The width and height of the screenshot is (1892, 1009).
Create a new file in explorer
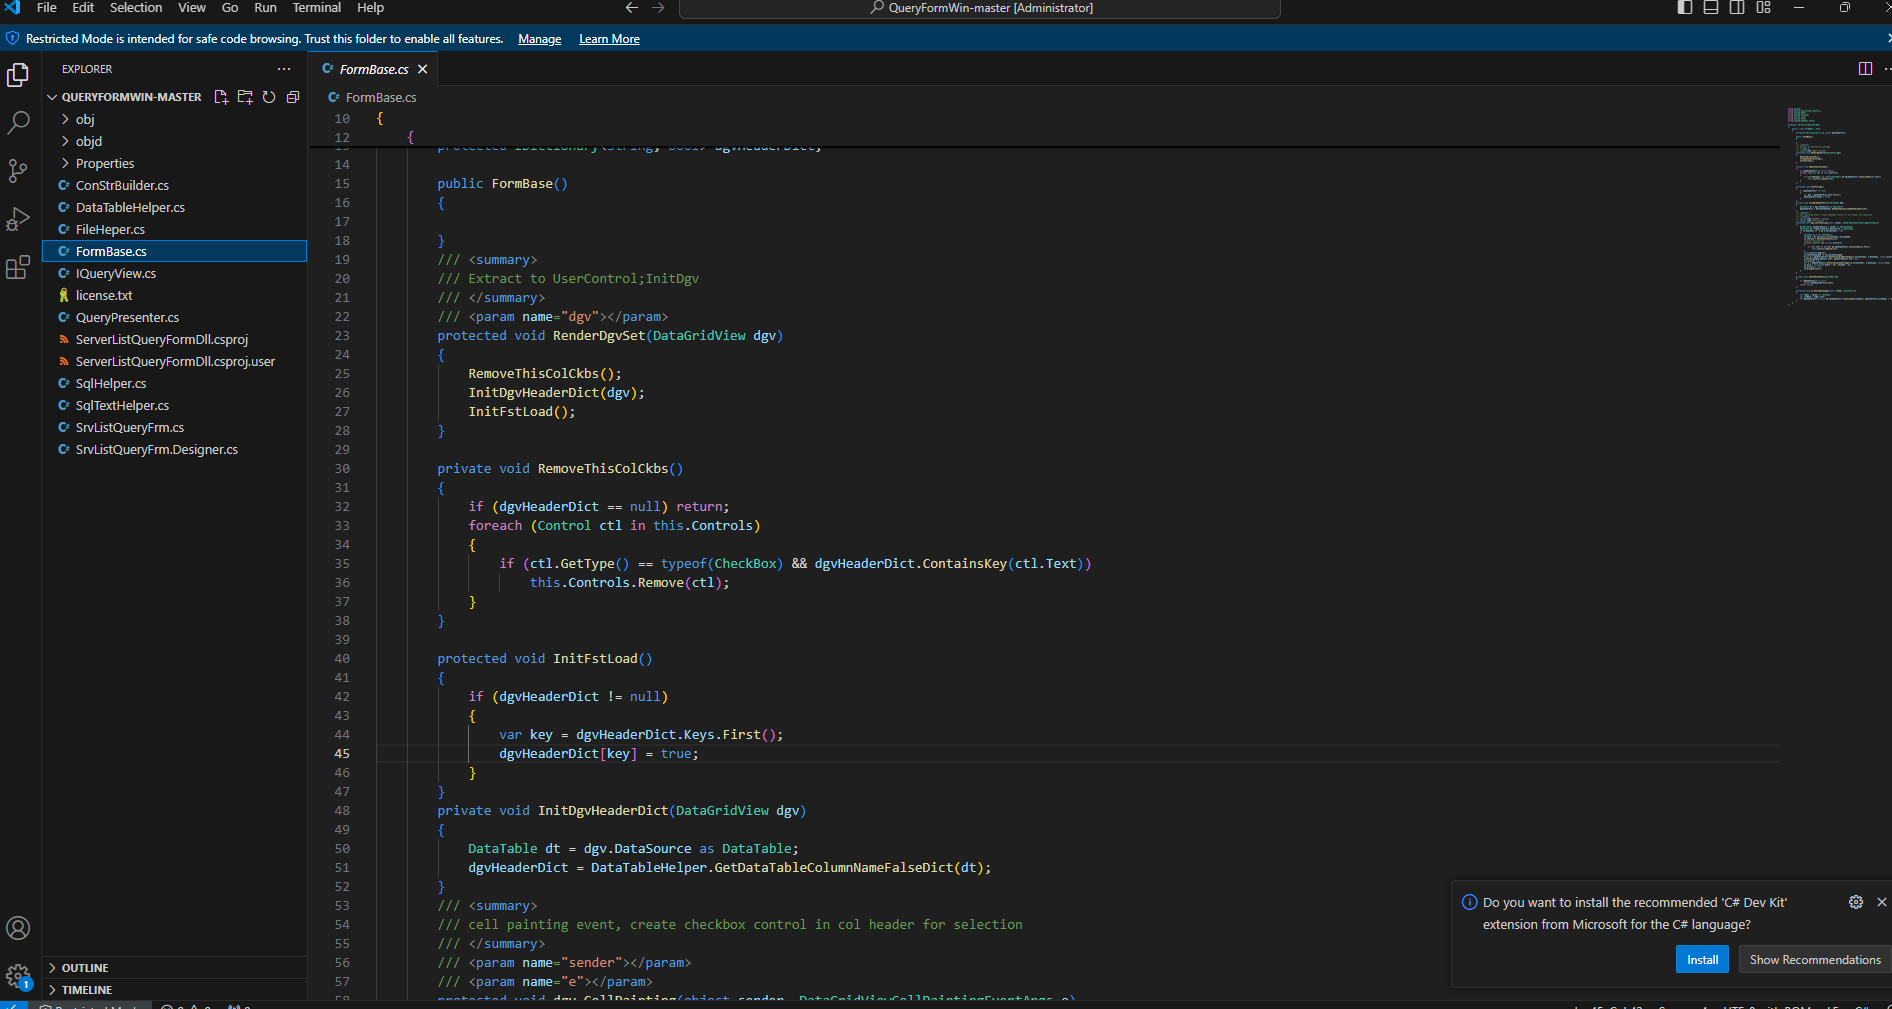point(221,97)
